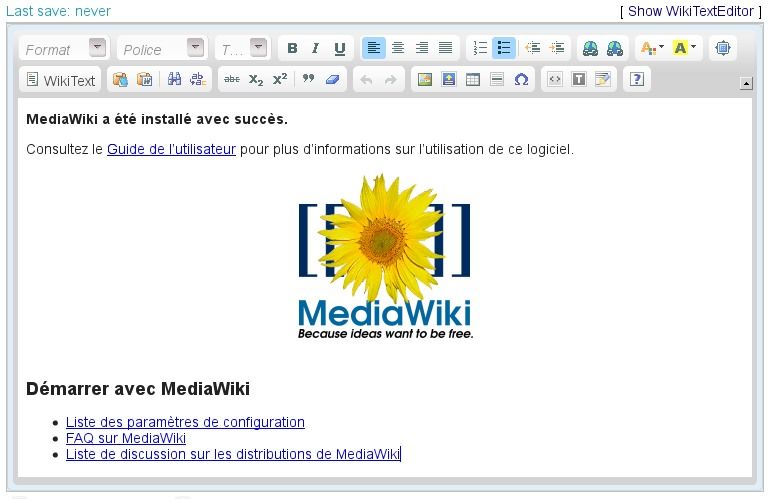
Task: Insert a horizontal line
Action: click(497, 80)
